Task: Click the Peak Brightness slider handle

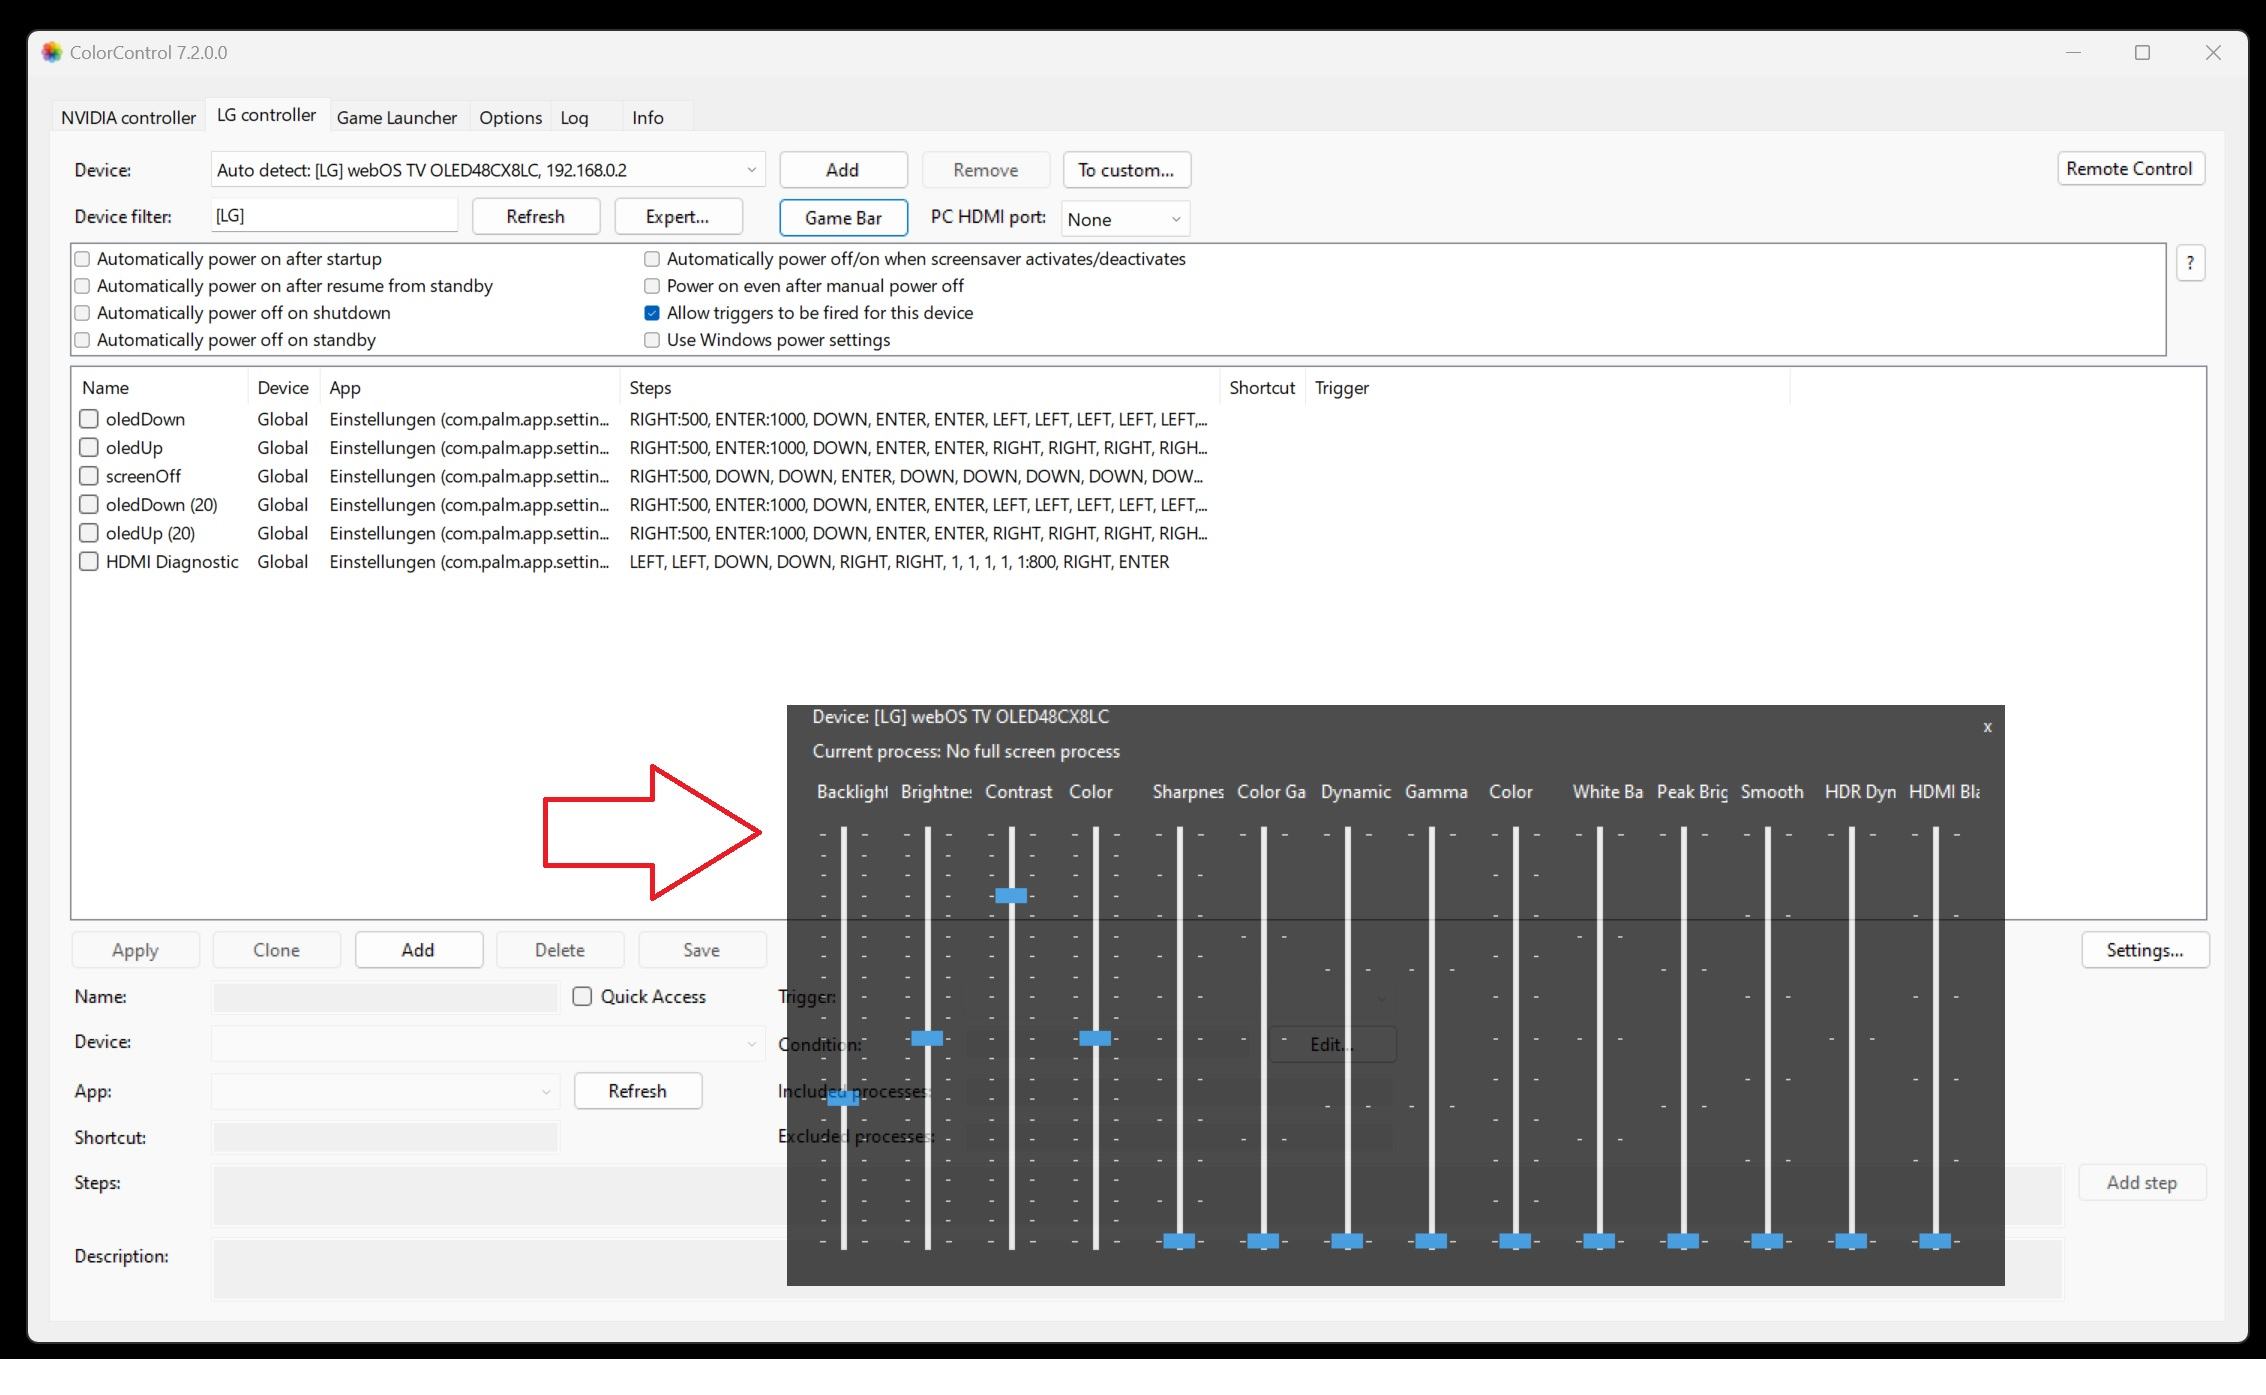Action: click(x=1683, y=1241)
